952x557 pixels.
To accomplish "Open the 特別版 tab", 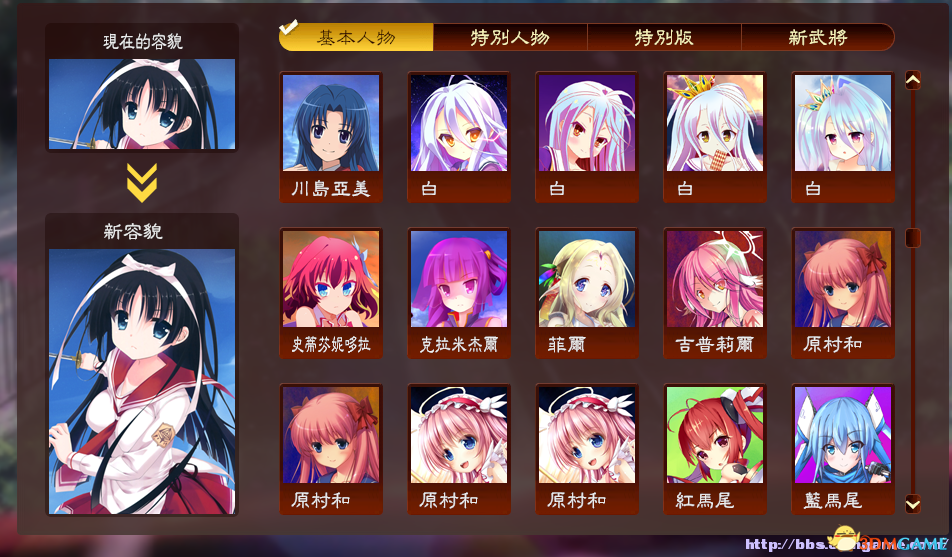I will (664, 38).
